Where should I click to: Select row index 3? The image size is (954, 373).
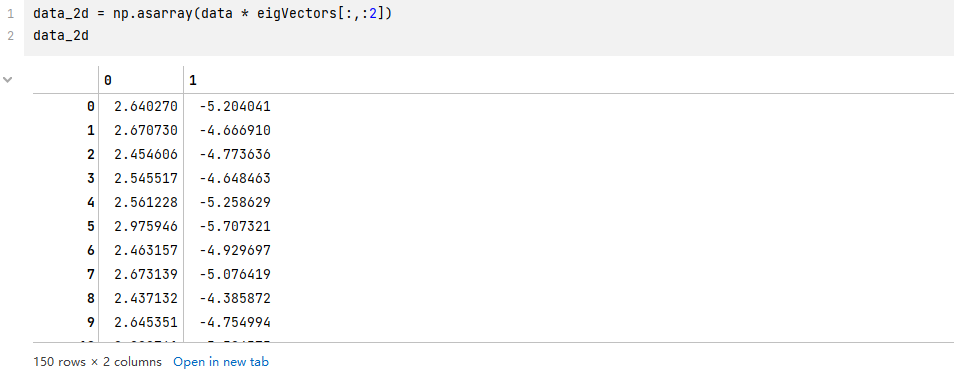point(91,178)
